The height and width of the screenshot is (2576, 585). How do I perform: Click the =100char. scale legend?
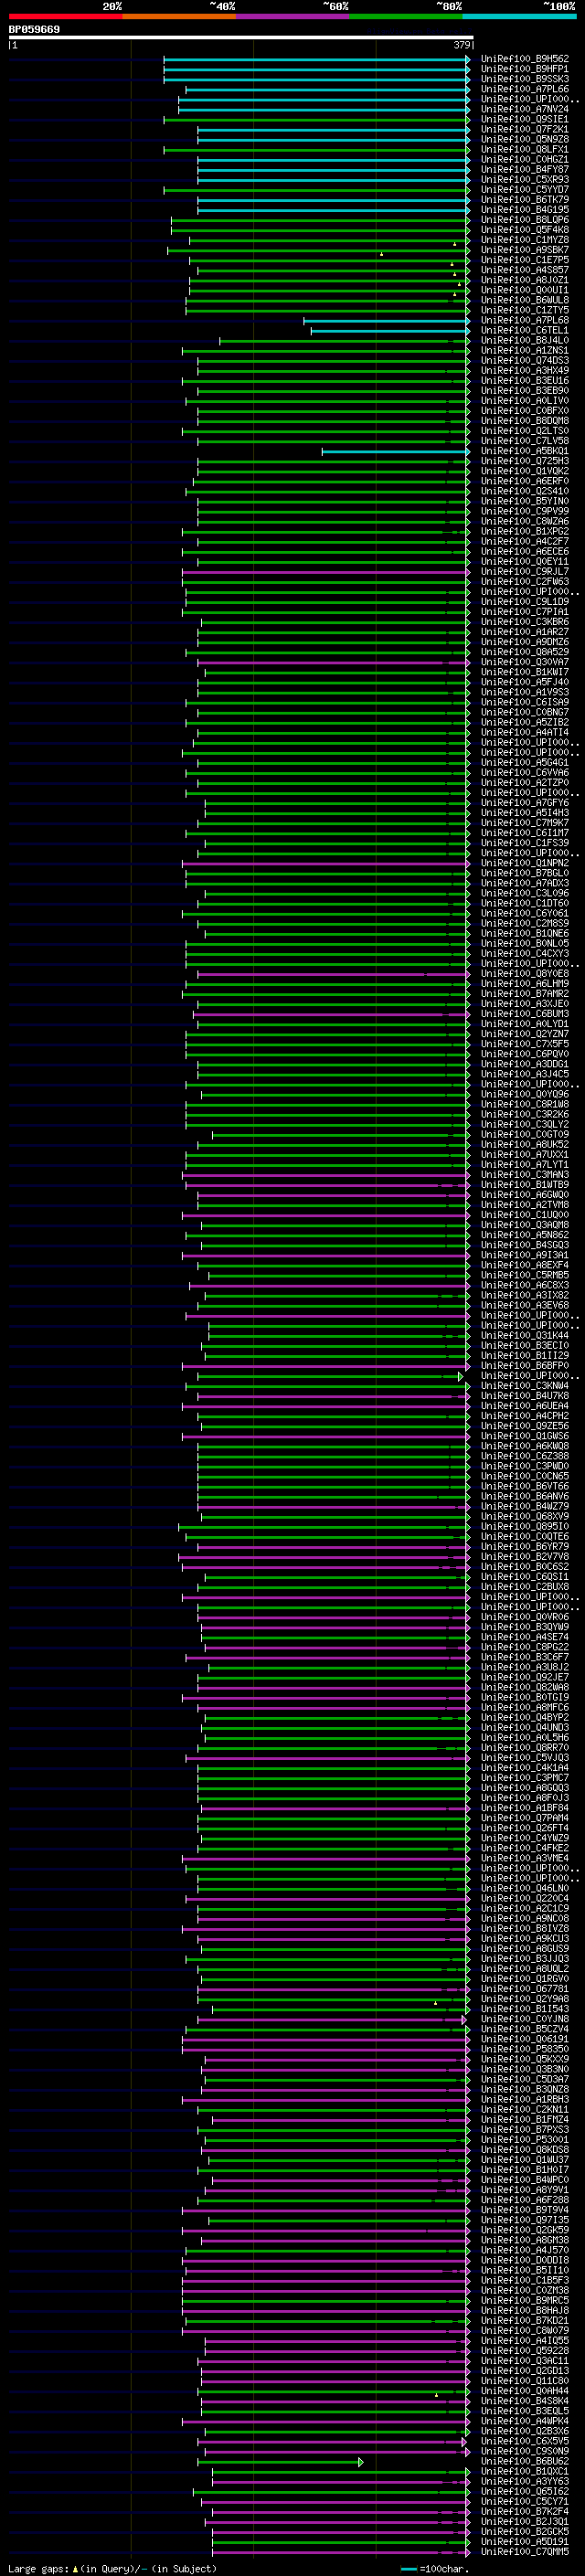(x=435, y=2569)
